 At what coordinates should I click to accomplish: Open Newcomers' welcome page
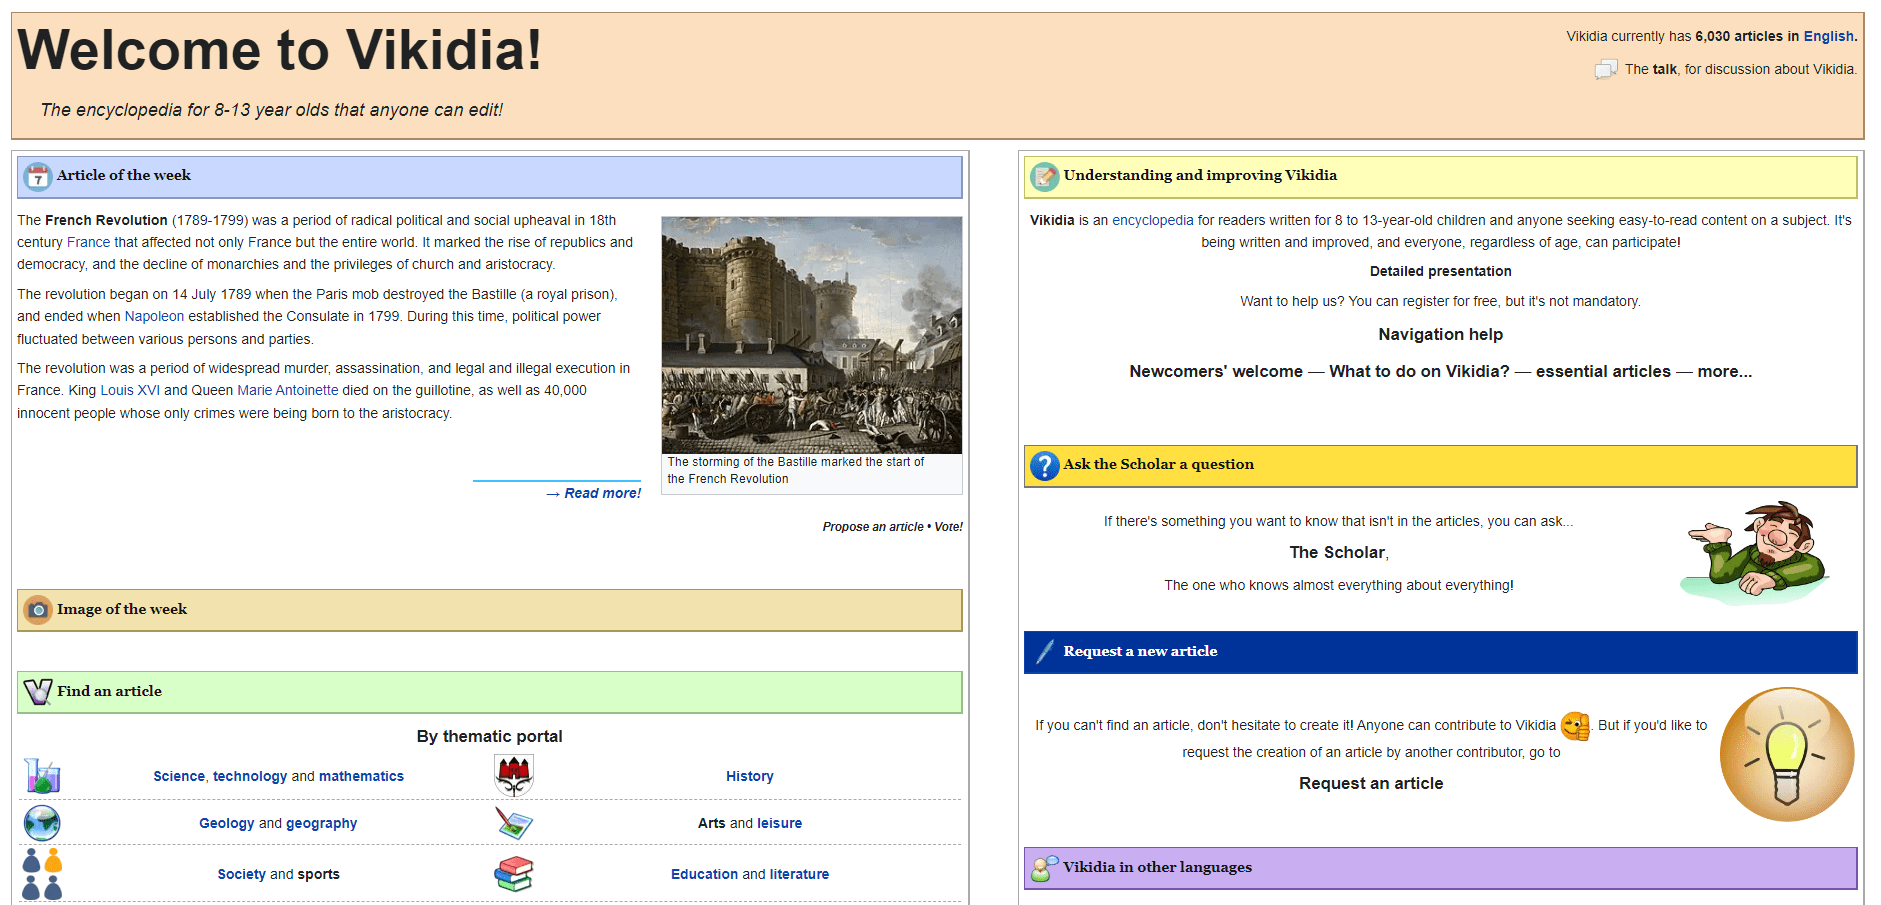(x=1216, y=371)
